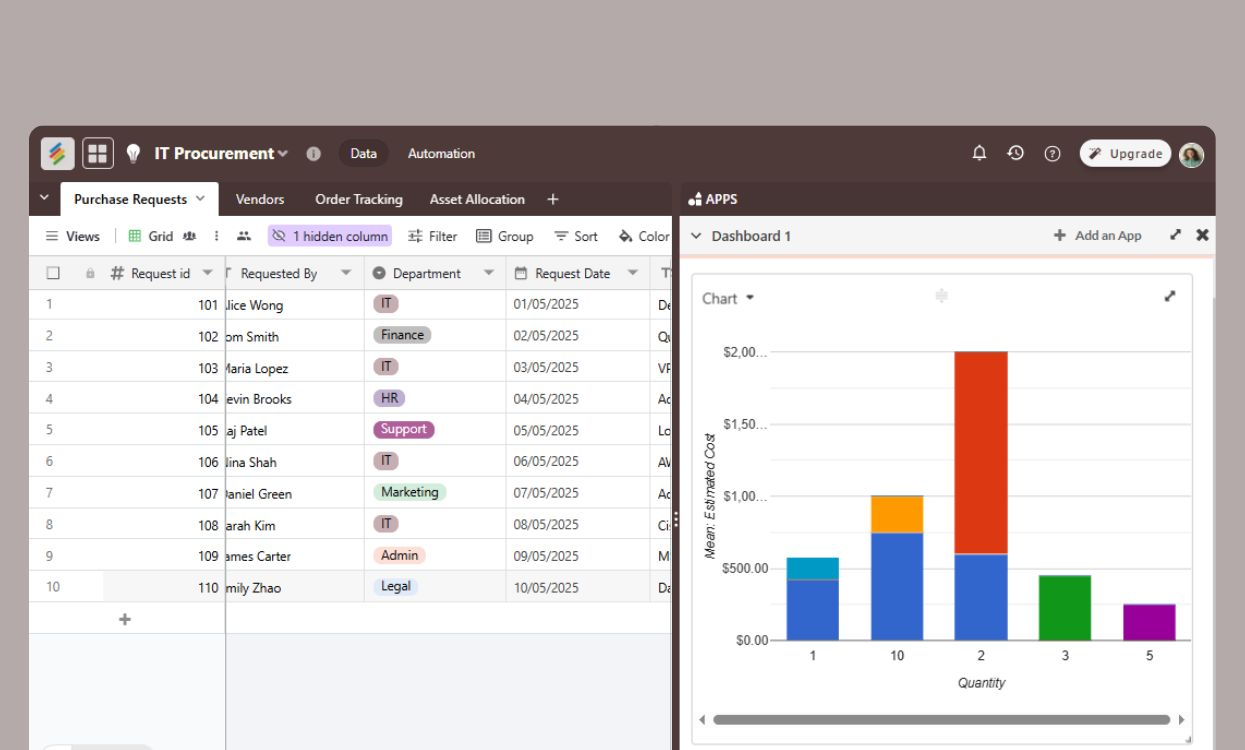Viewport: 1245px width, 750px height.
Task: Select the HR department tag
Action: click(x=389, y=398)
